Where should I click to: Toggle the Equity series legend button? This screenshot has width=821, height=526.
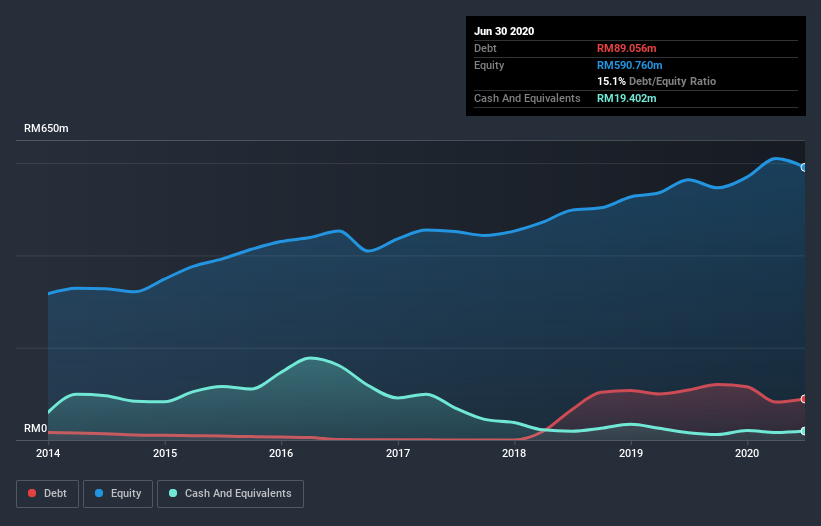click(118, 494)
